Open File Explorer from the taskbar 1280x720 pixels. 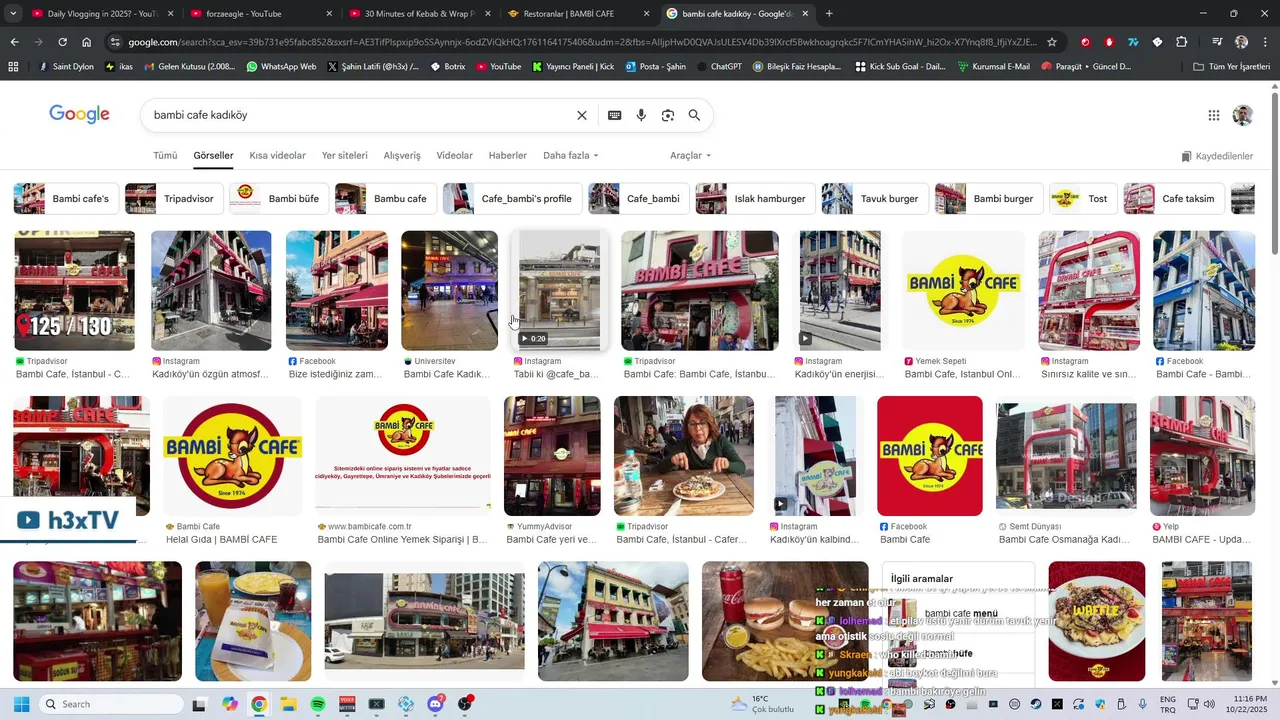[x=288, y=704]
